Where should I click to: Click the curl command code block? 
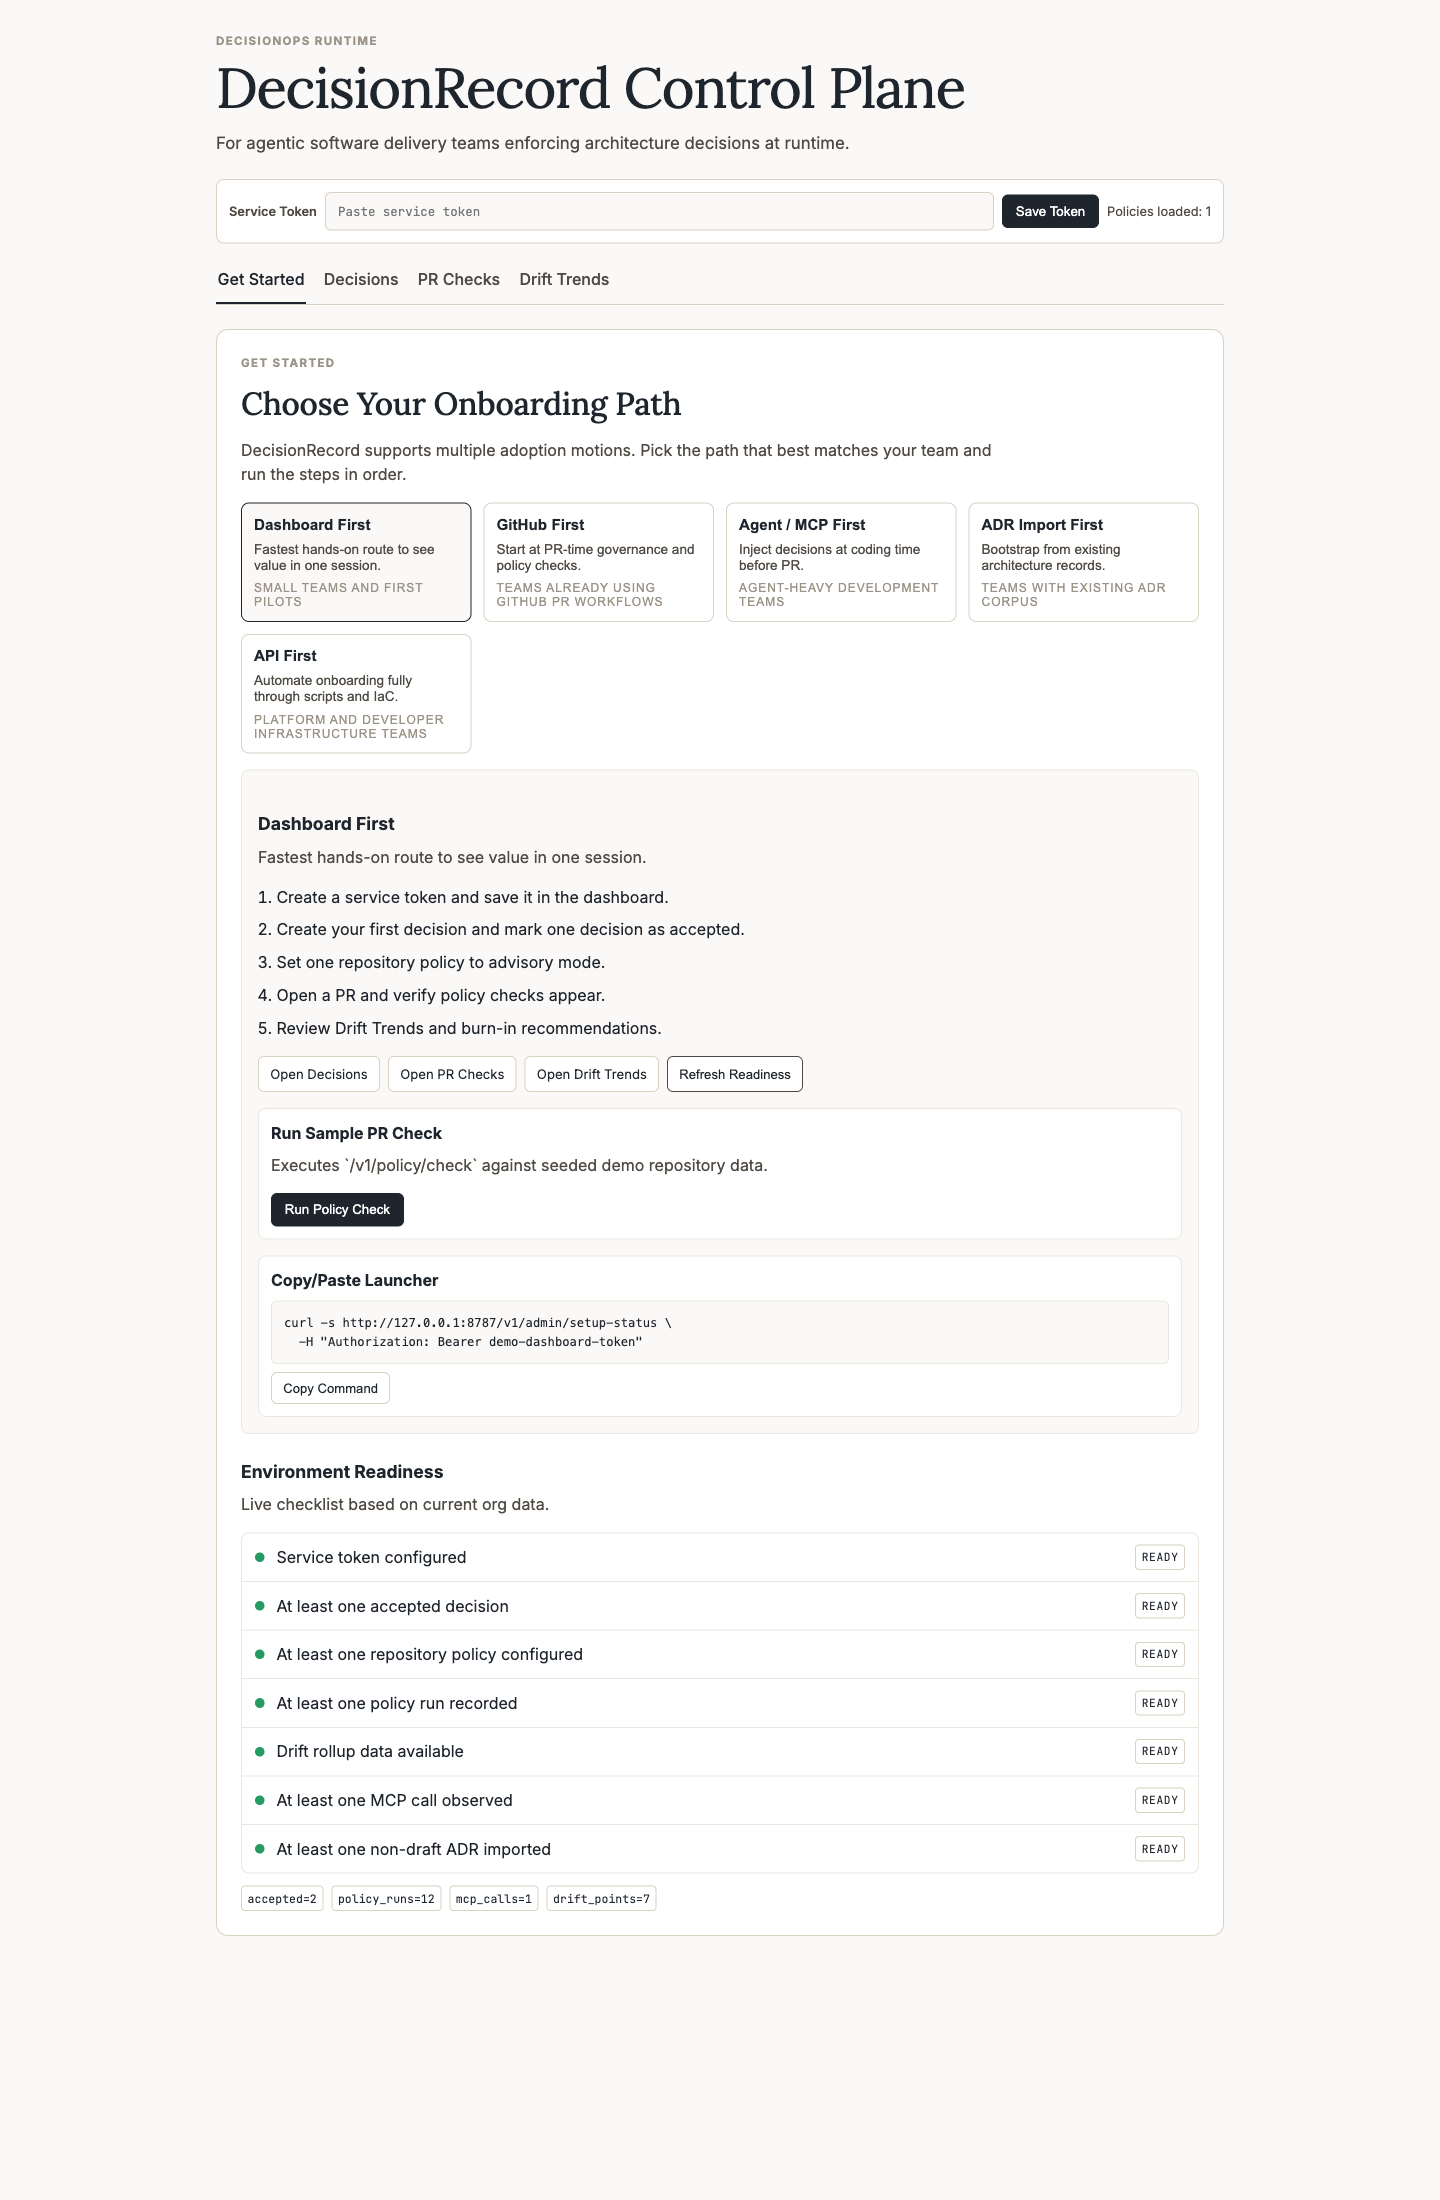(x=719, y=1332)
